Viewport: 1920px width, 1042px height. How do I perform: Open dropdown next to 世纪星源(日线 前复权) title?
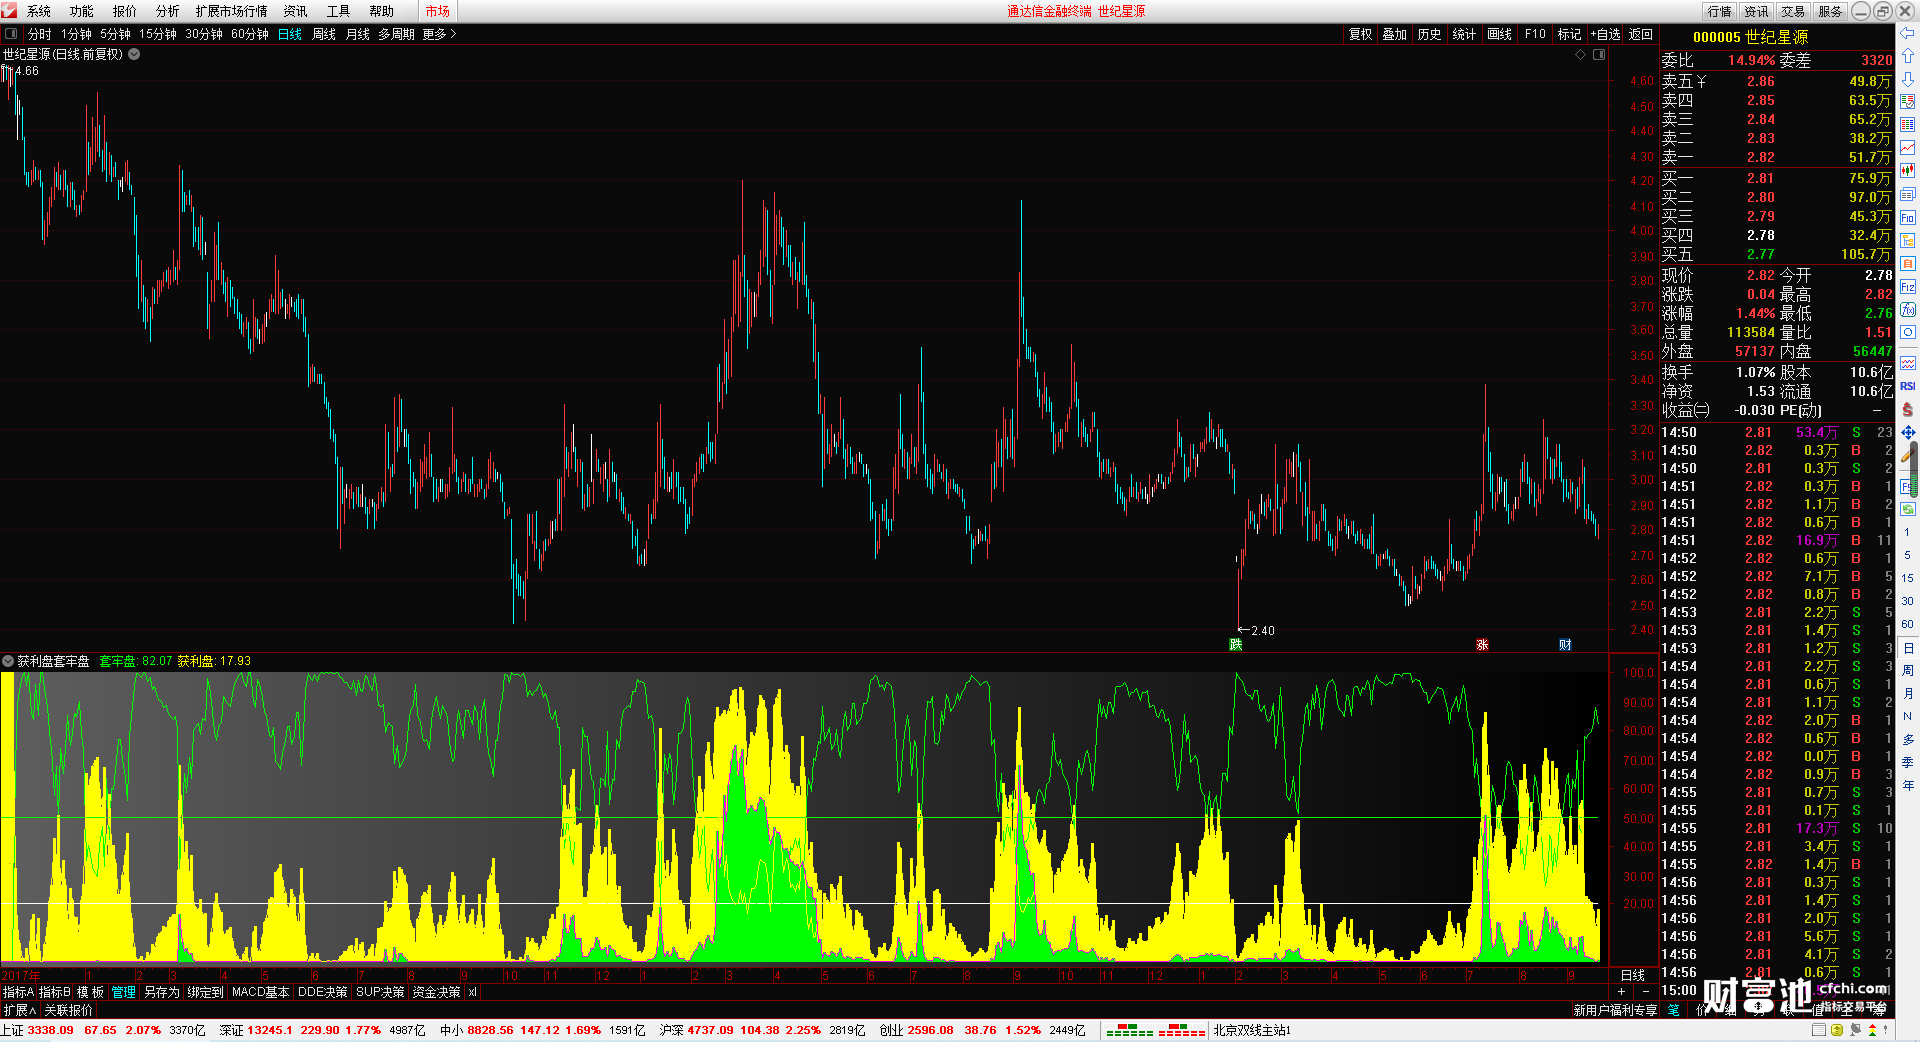point(134,54)
